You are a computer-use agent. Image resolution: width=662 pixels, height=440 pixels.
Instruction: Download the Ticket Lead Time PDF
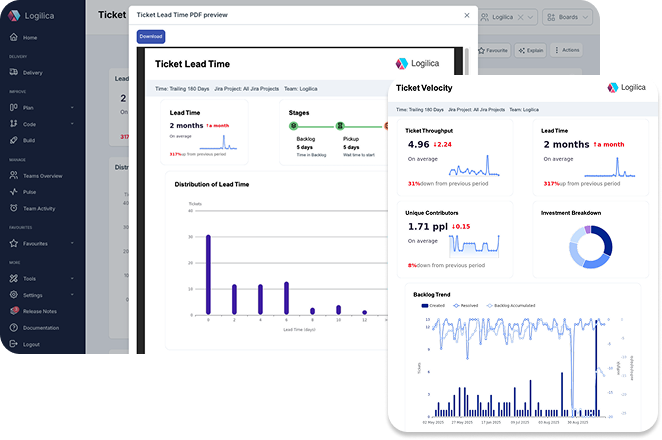(151, 37)
